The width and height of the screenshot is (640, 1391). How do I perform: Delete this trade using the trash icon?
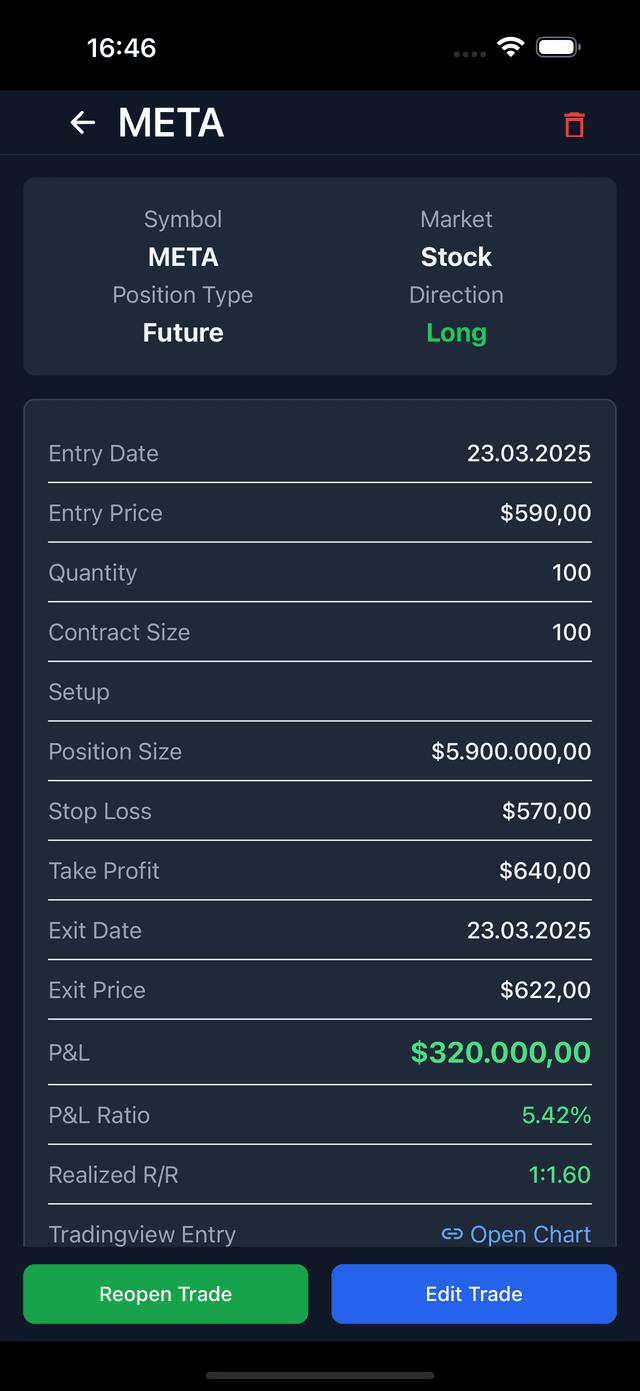(573, 125)
